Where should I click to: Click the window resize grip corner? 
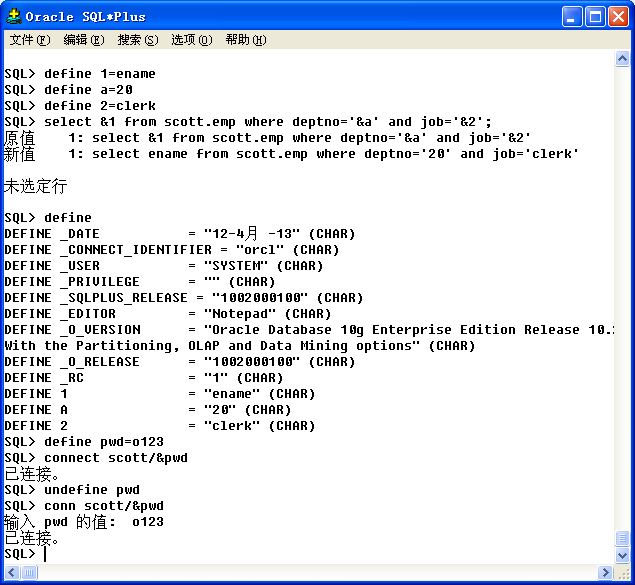click(622, 572)
